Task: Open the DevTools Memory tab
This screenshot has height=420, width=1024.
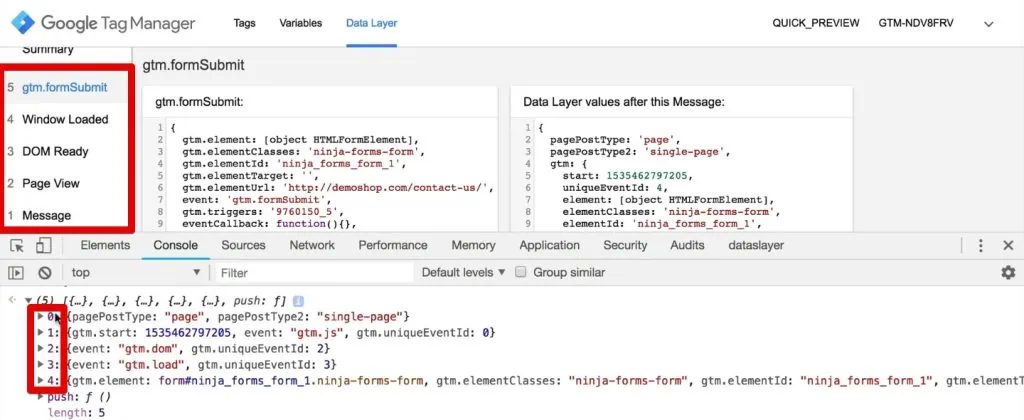Action: (x=473, y=246)
